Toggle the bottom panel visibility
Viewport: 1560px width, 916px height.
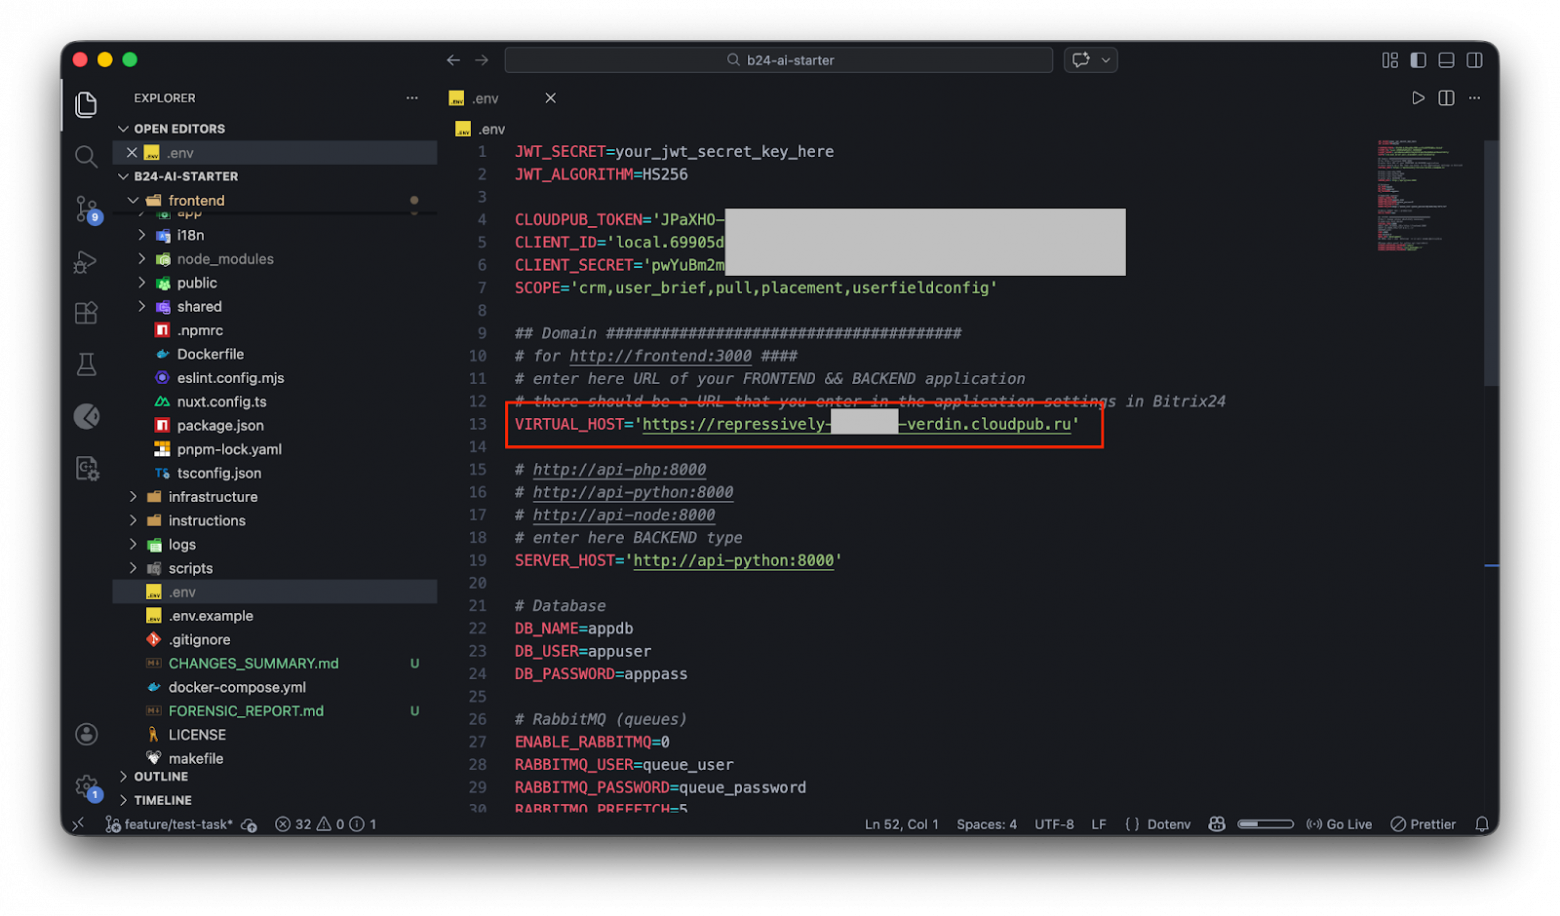pos(1446,60)
